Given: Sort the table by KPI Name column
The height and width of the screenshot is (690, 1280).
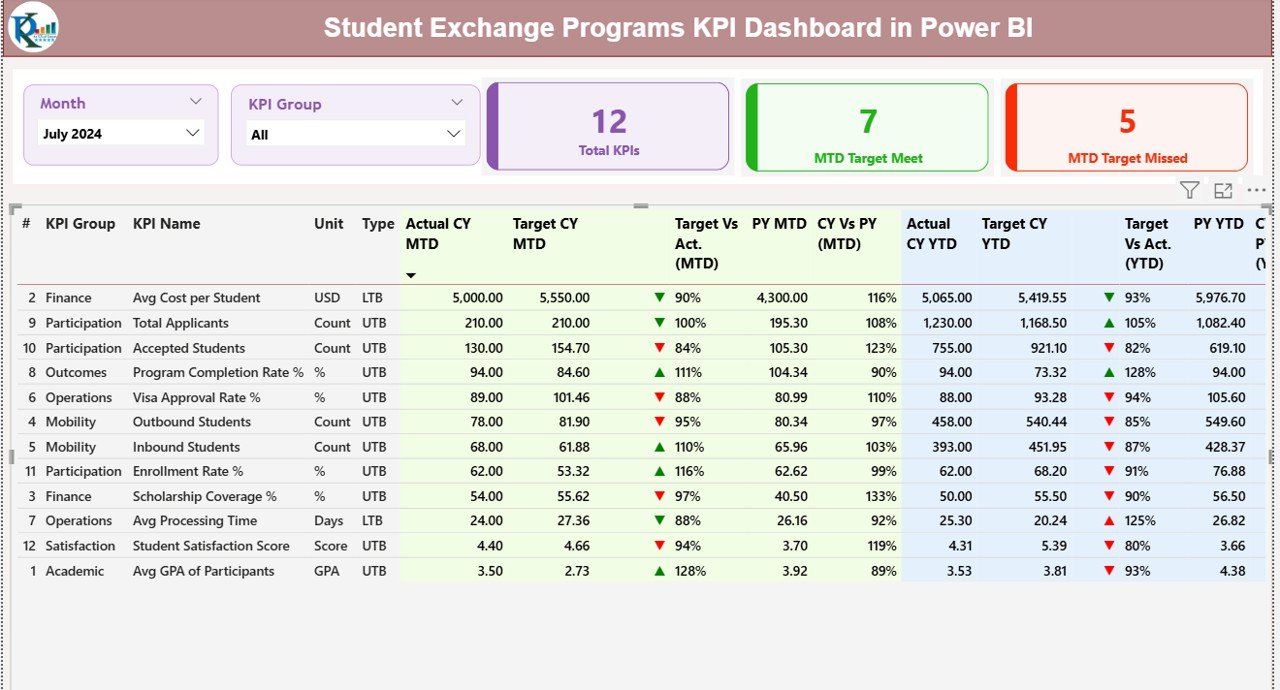Looking at the screenshot, I should point(167,224).
